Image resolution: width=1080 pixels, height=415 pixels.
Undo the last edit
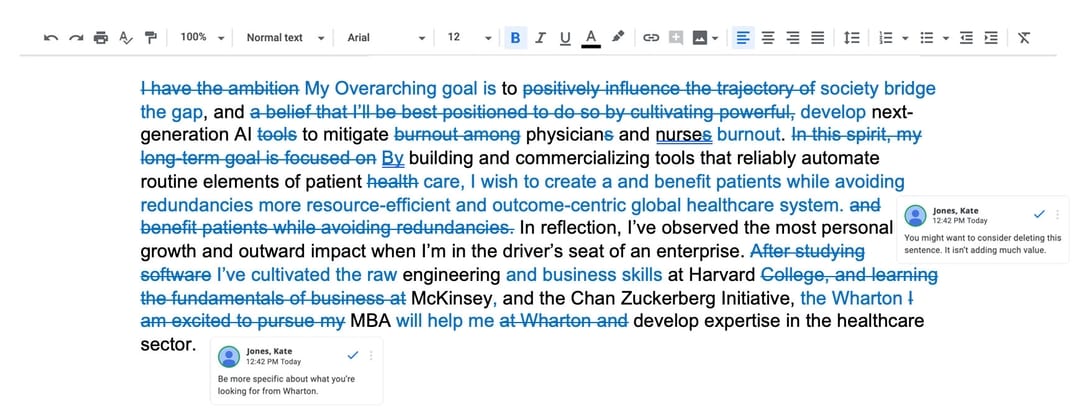pyautogui.click(x=50, y=38)
